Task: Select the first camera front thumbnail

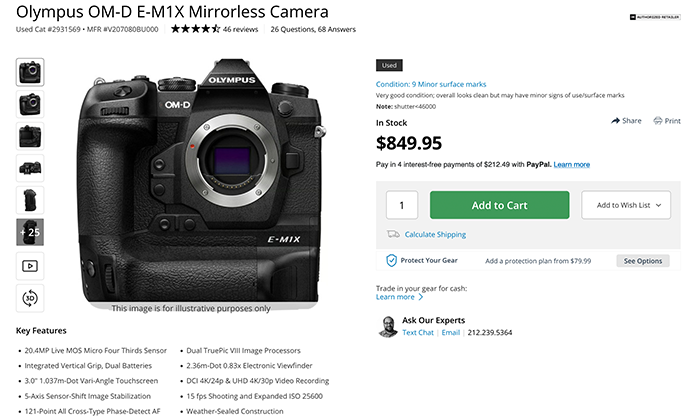Action: point(30,71)
